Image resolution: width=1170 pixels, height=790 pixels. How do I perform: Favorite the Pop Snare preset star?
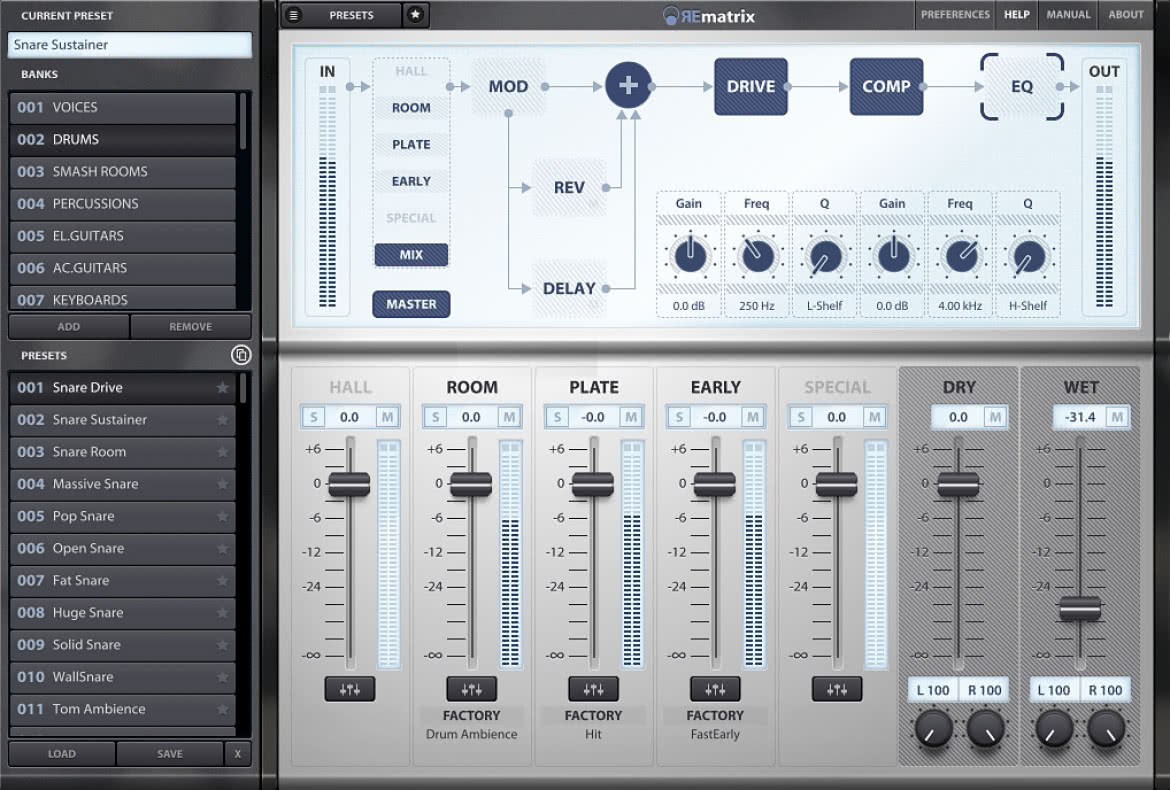pyautogui.click(x=222, y=515)
